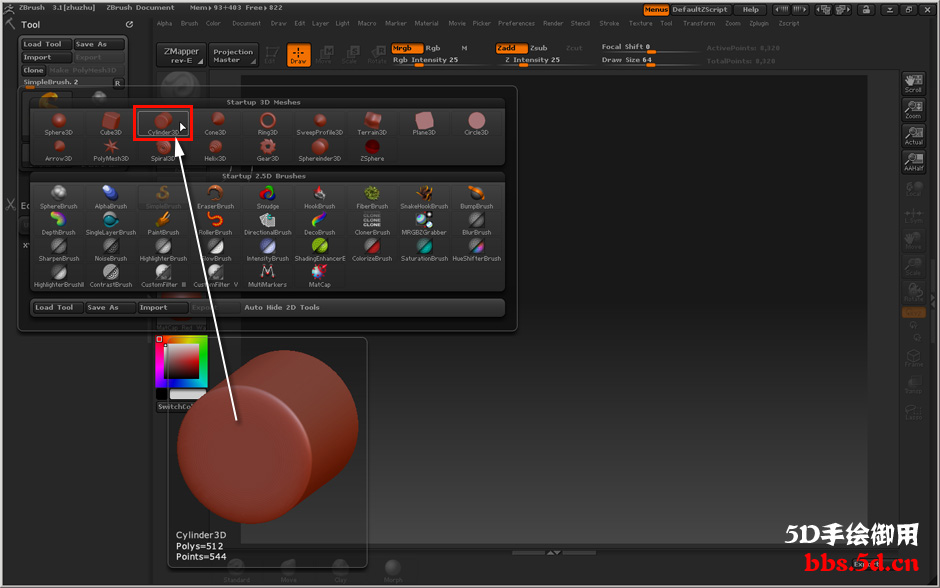
Task: Select the FiberBrush
Action: click(372, 197)
